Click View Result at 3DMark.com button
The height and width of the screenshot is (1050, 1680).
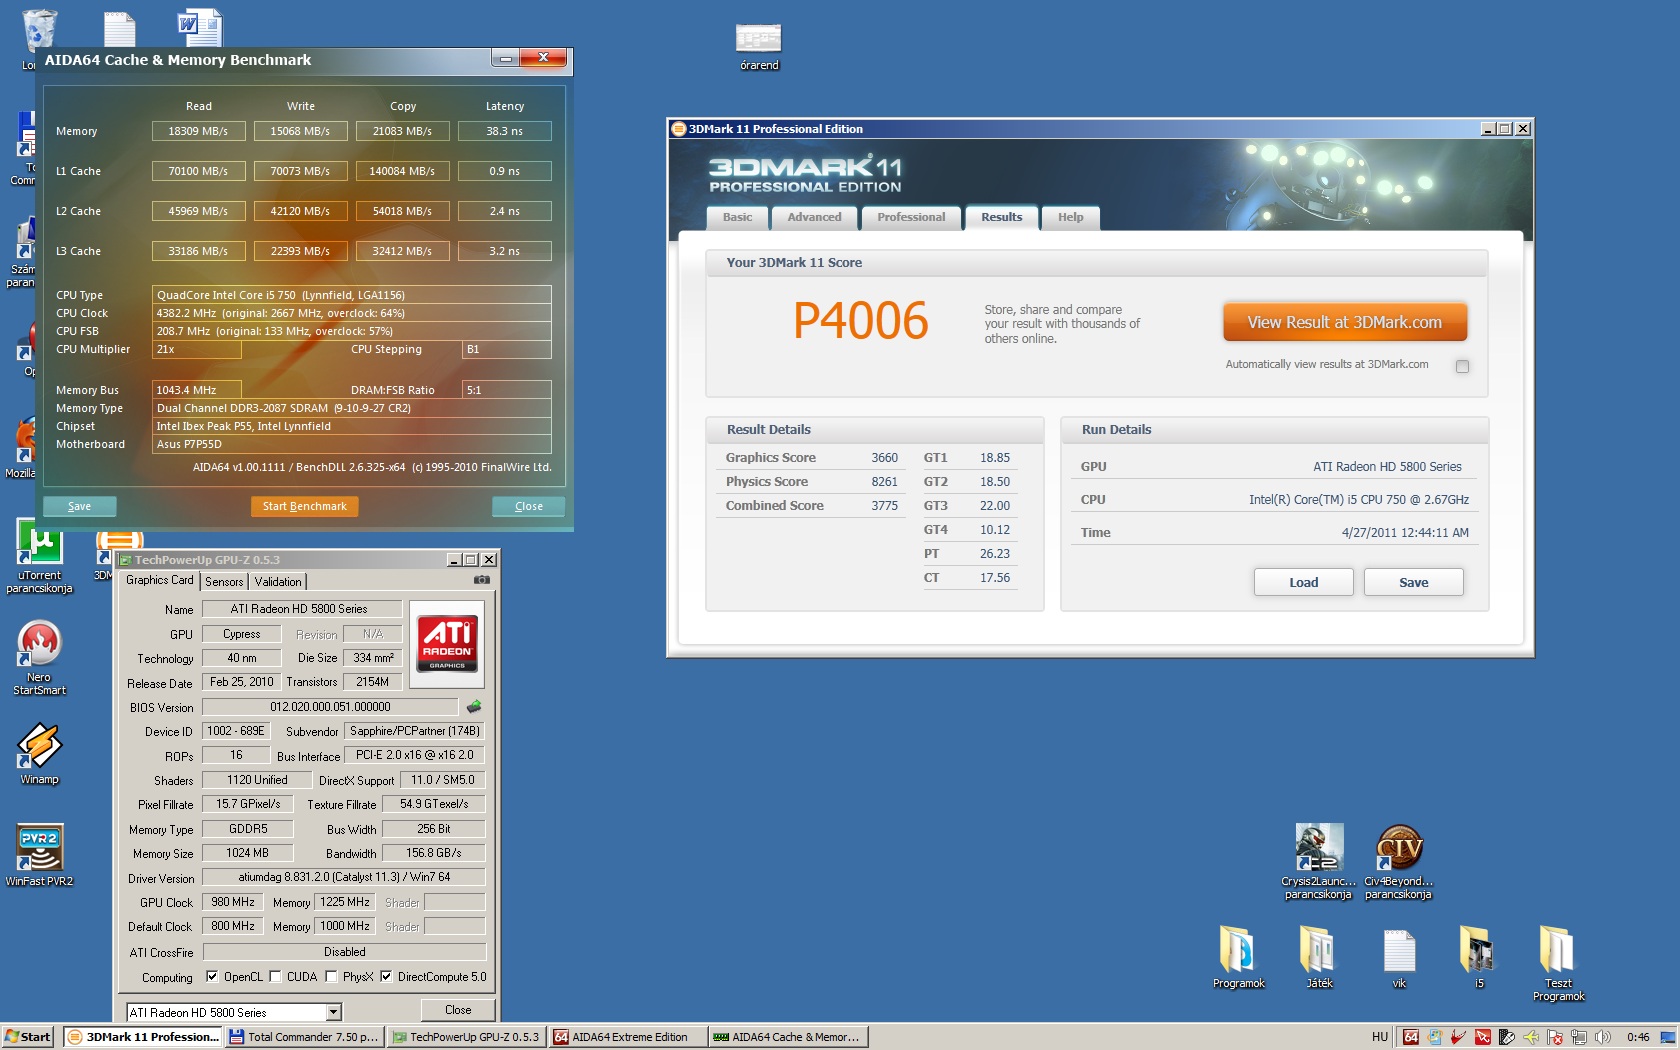[1344, 322]
